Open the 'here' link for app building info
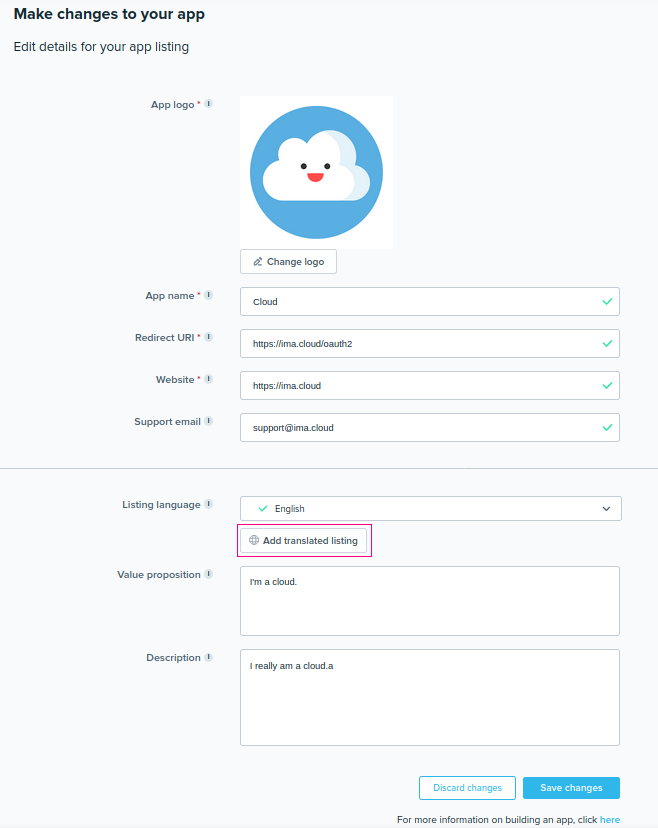The width and height of the screenshot is (658, 828). (x=609, y=820)
